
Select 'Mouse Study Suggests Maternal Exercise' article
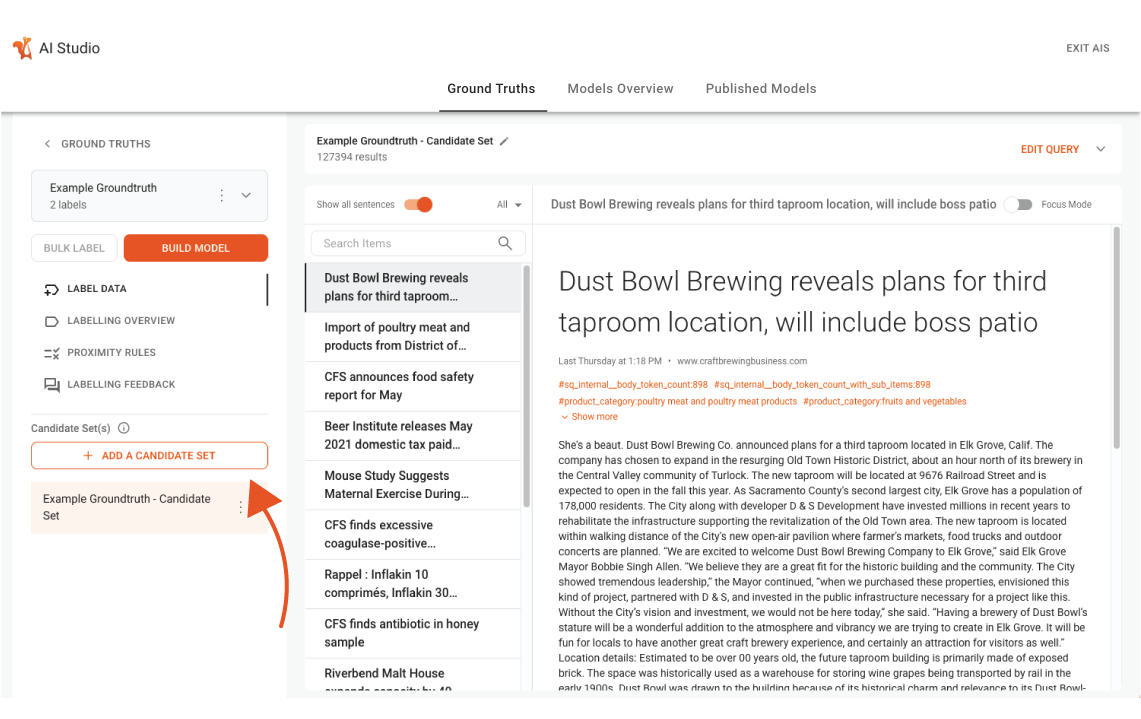coord(413,485)
